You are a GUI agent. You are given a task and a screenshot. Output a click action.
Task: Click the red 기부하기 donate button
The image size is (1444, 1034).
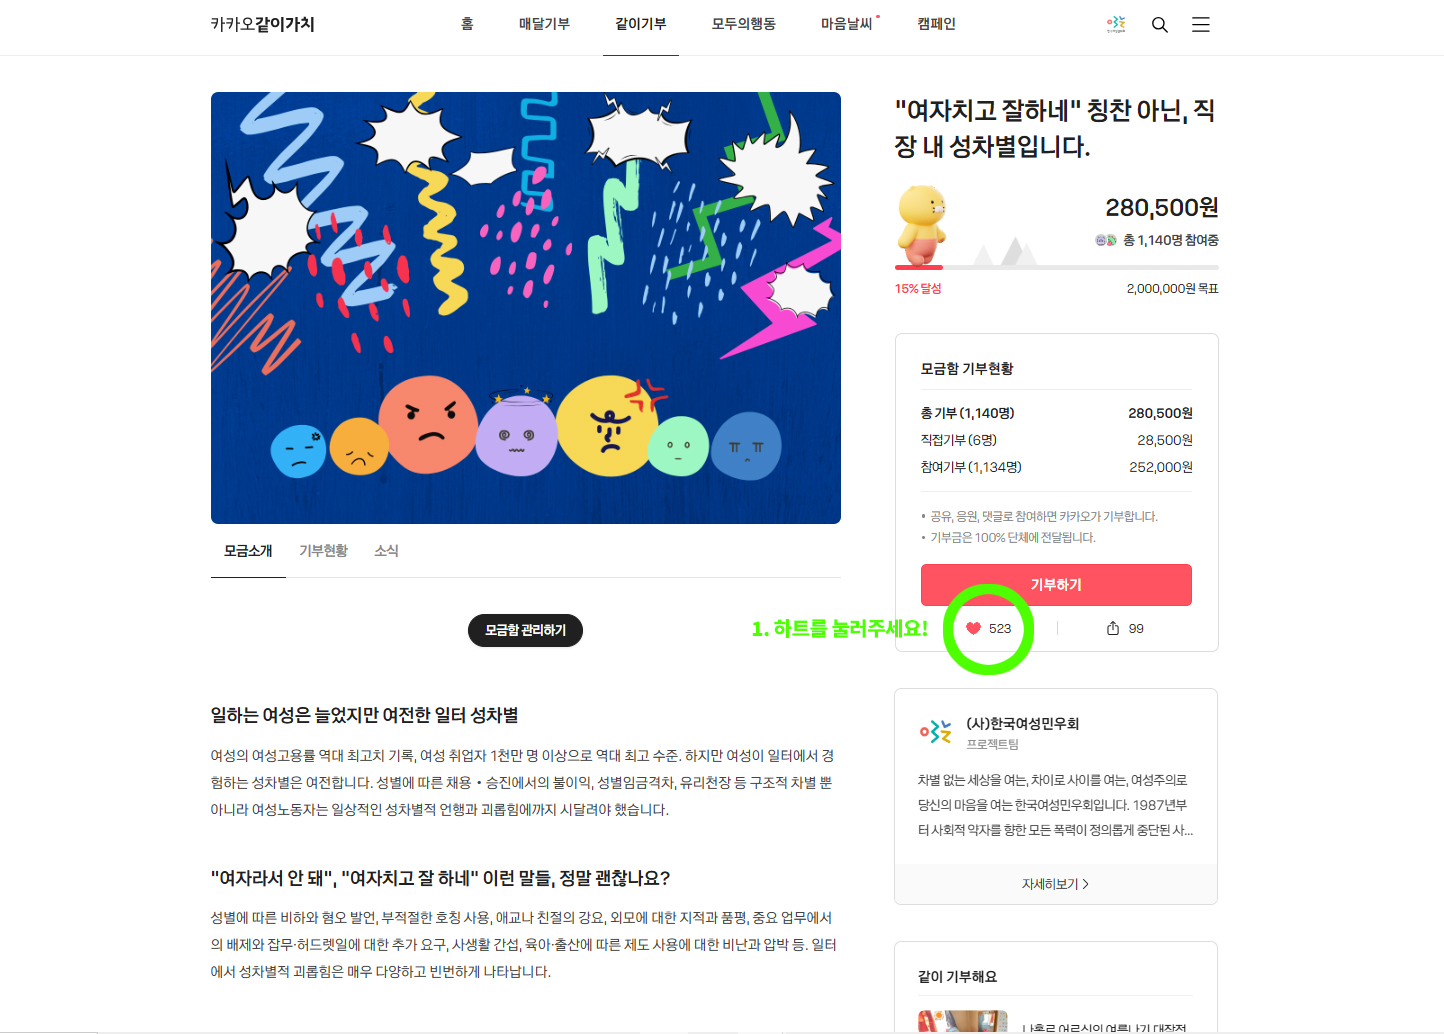click(1056, 585)
